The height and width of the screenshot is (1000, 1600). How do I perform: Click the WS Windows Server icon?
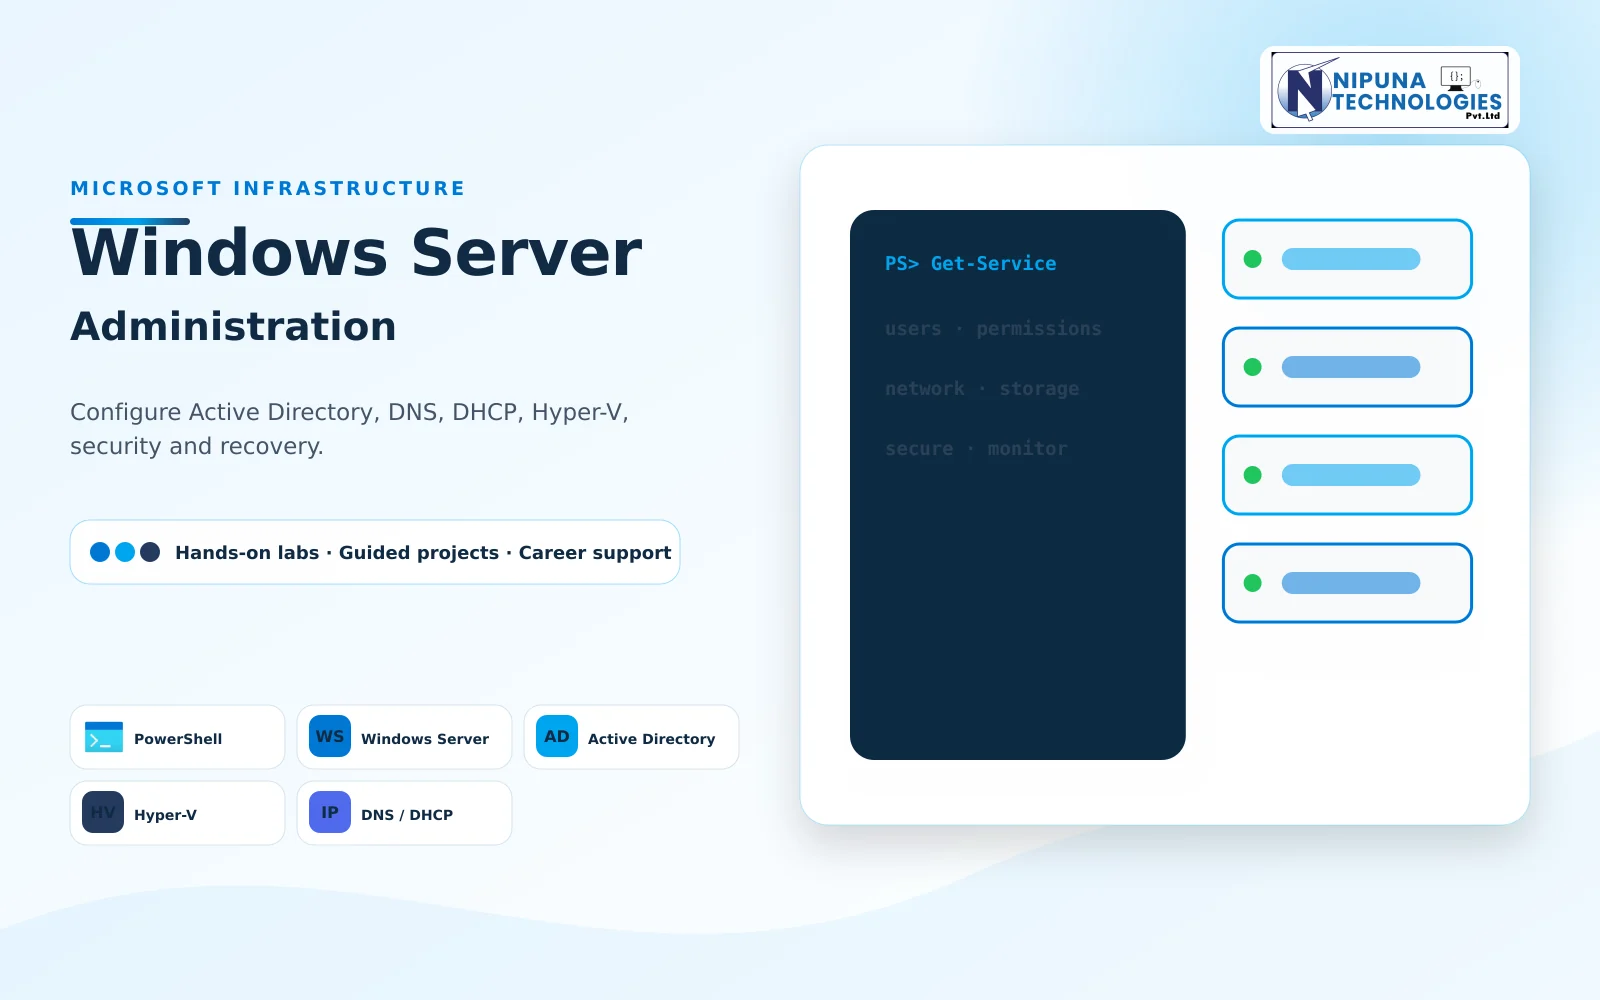(330, 737)
